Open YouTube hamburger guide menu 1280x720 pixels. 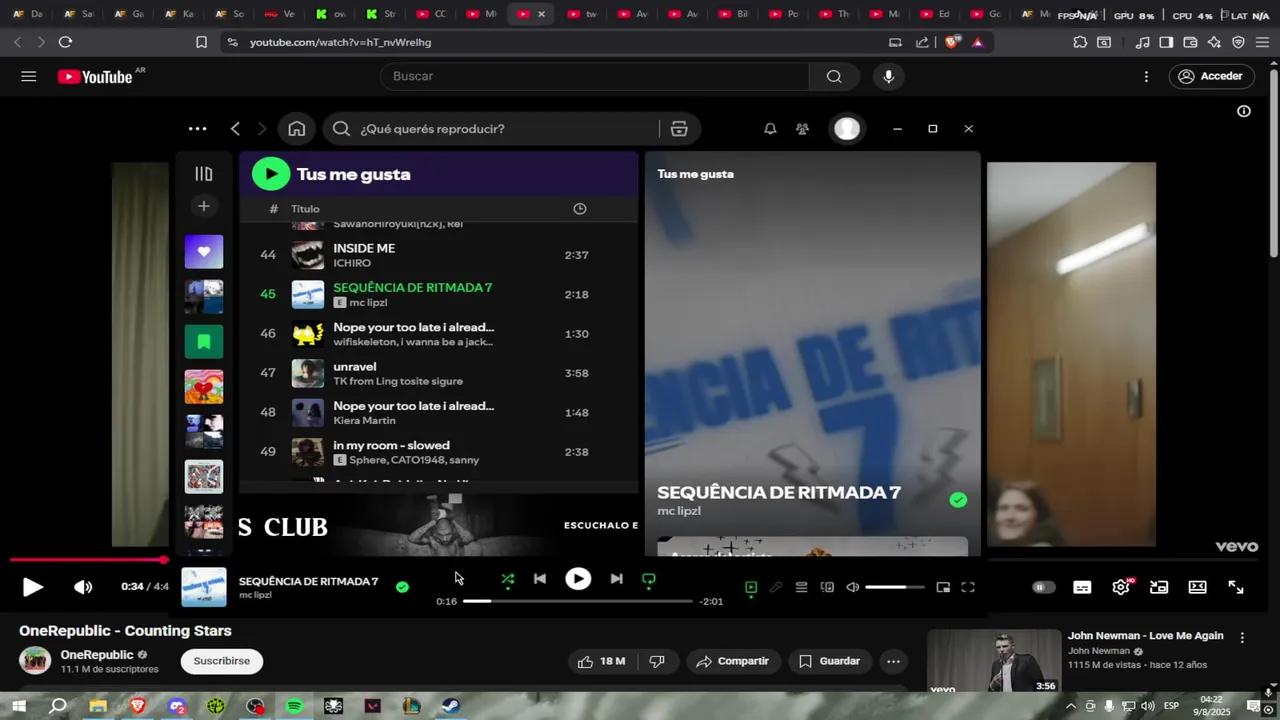coord(29,76)
